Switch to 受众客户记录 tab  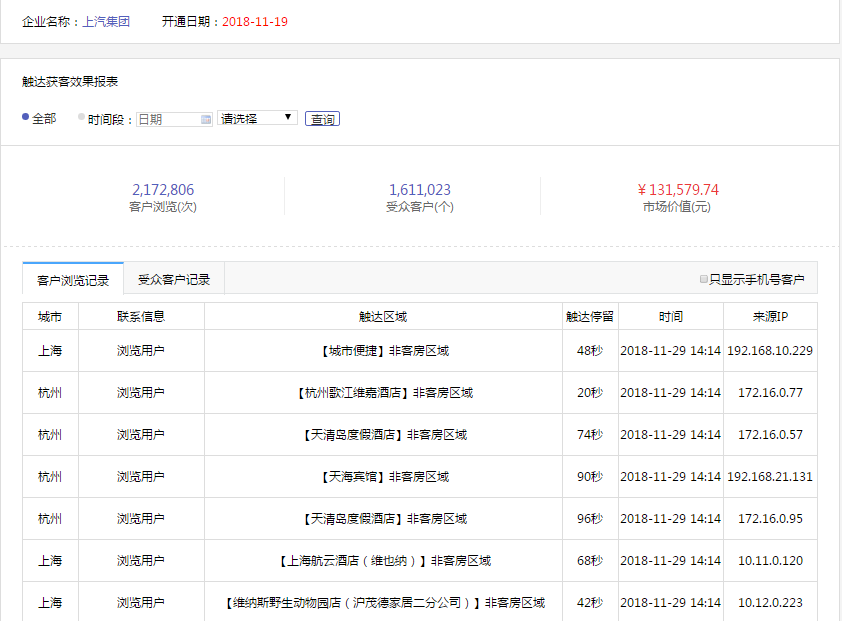(174, 280)
